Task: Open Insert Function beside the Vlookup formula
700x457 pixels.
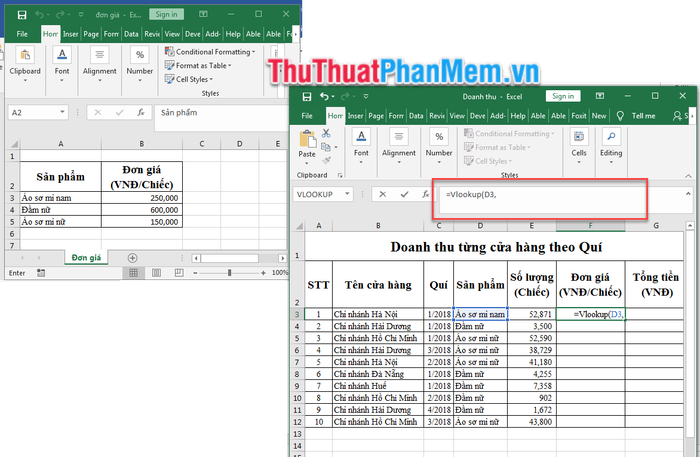Action: (423, 194)
